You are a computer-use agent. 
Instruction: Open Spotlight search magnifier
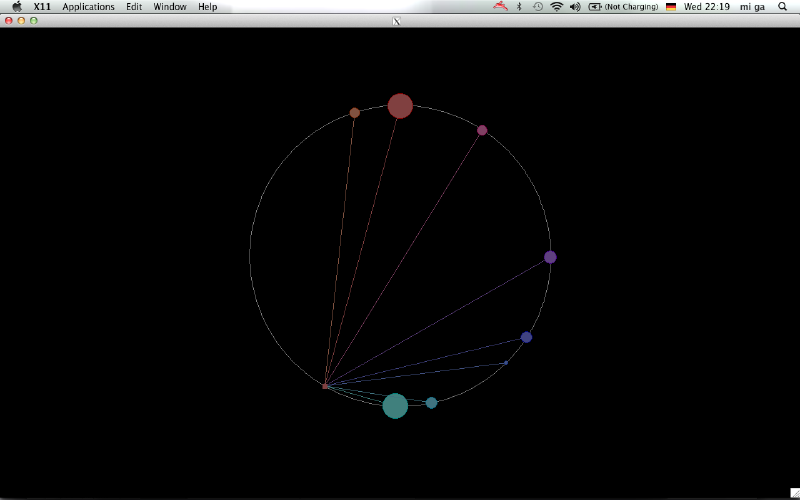pyautogui.click(x=782, y=7)
